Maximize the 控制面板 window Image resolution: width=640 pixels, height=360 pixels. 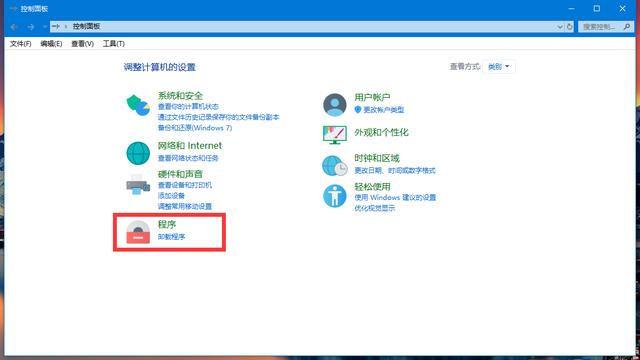[x=597, y=9]
